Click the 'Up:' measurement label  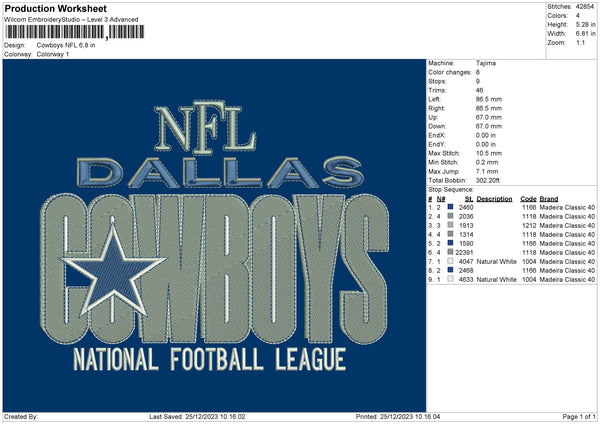click(433, 117)
